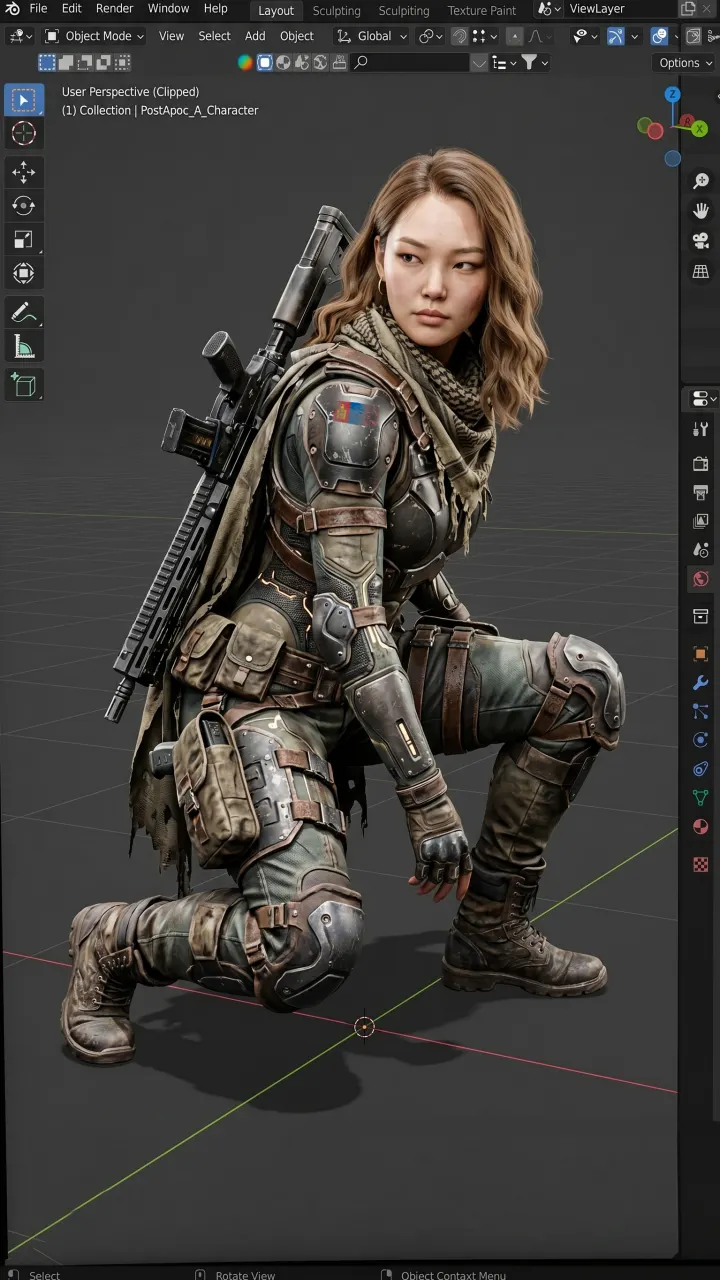Open the Render menu
Viewport: 720px width, 1280px height.
click(115, 8)
